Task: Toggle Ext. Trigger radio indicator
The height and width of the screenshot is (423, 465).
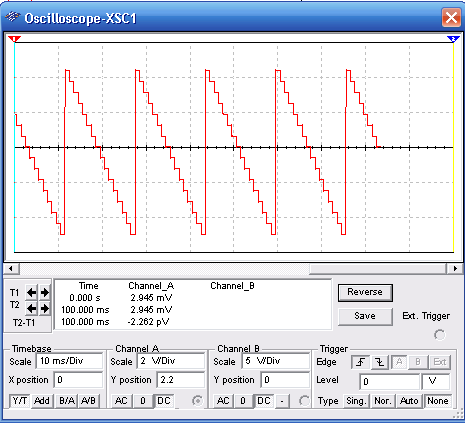Action: point(440,335)
